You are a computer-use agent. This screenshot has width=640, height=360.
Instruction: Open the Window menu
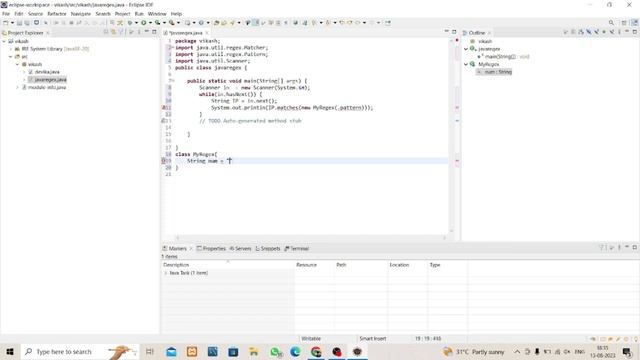point(157,14)
